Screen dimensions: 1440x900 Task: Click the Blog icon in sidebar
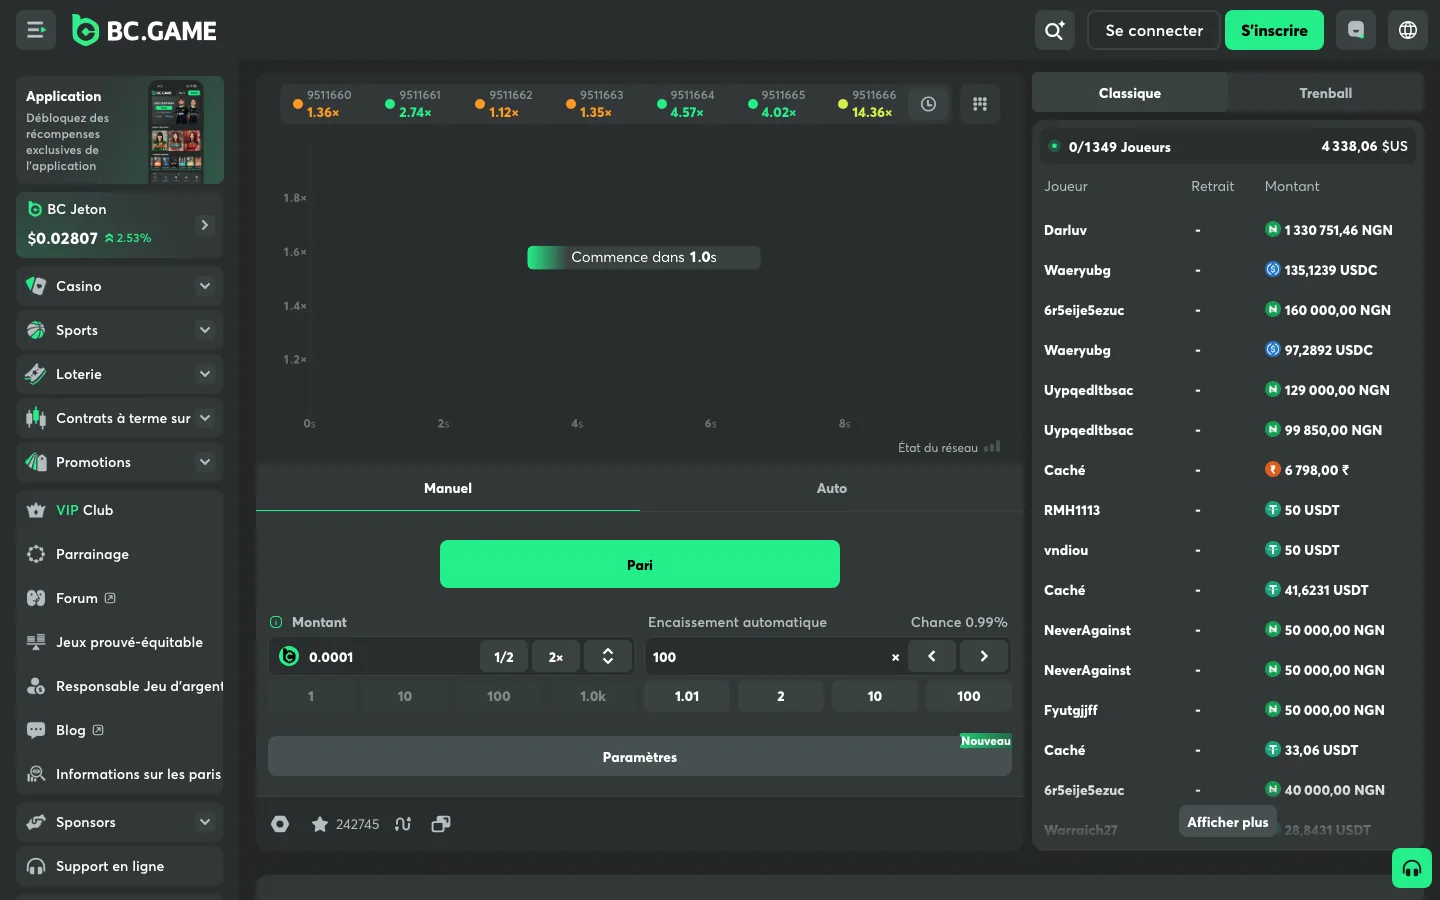point(36,730)
